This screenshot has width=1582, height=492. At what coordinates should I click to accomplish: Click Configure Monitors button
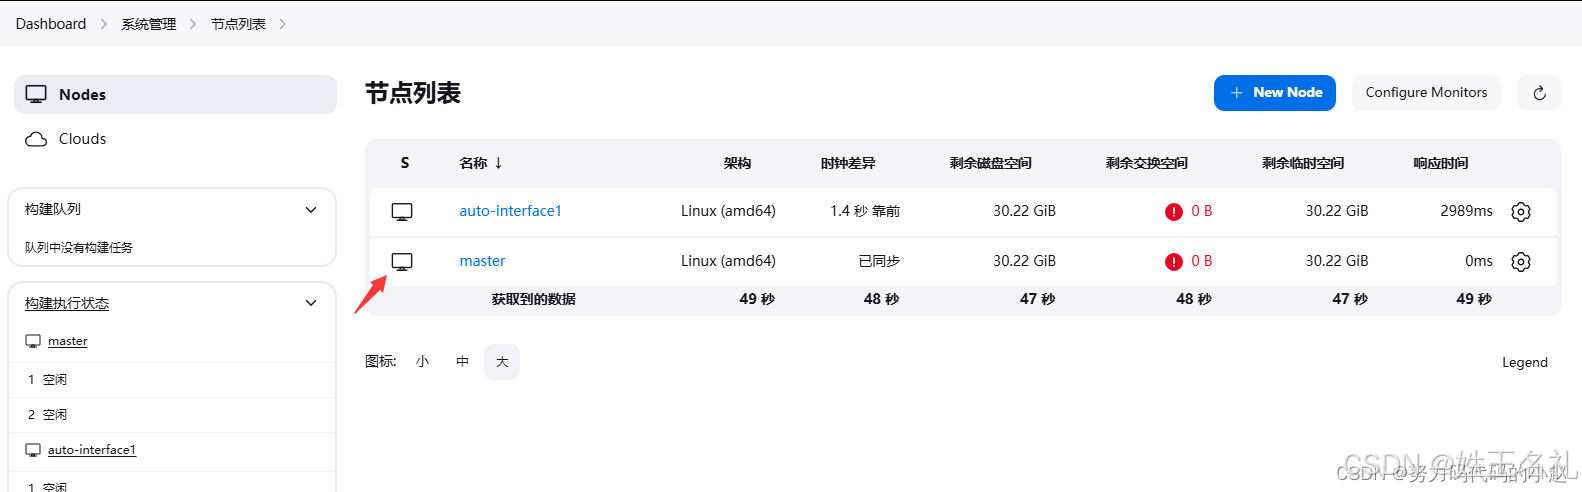click(1426, 93)
